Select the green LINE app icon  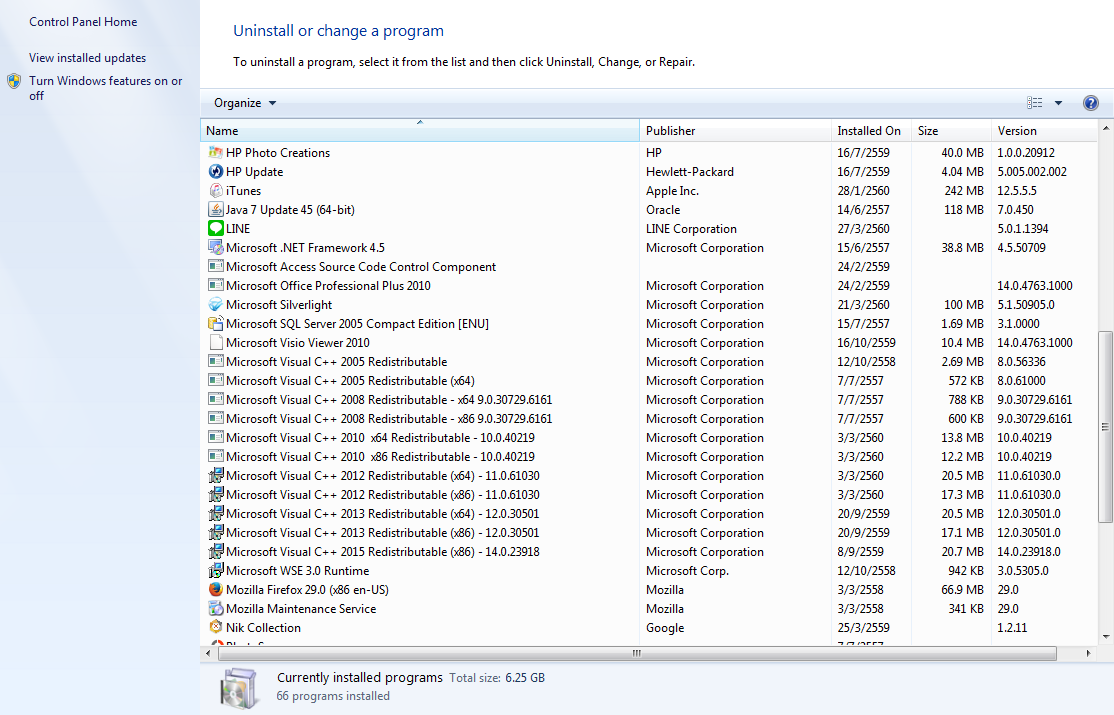pyautogui.click(x=215, y=229)
